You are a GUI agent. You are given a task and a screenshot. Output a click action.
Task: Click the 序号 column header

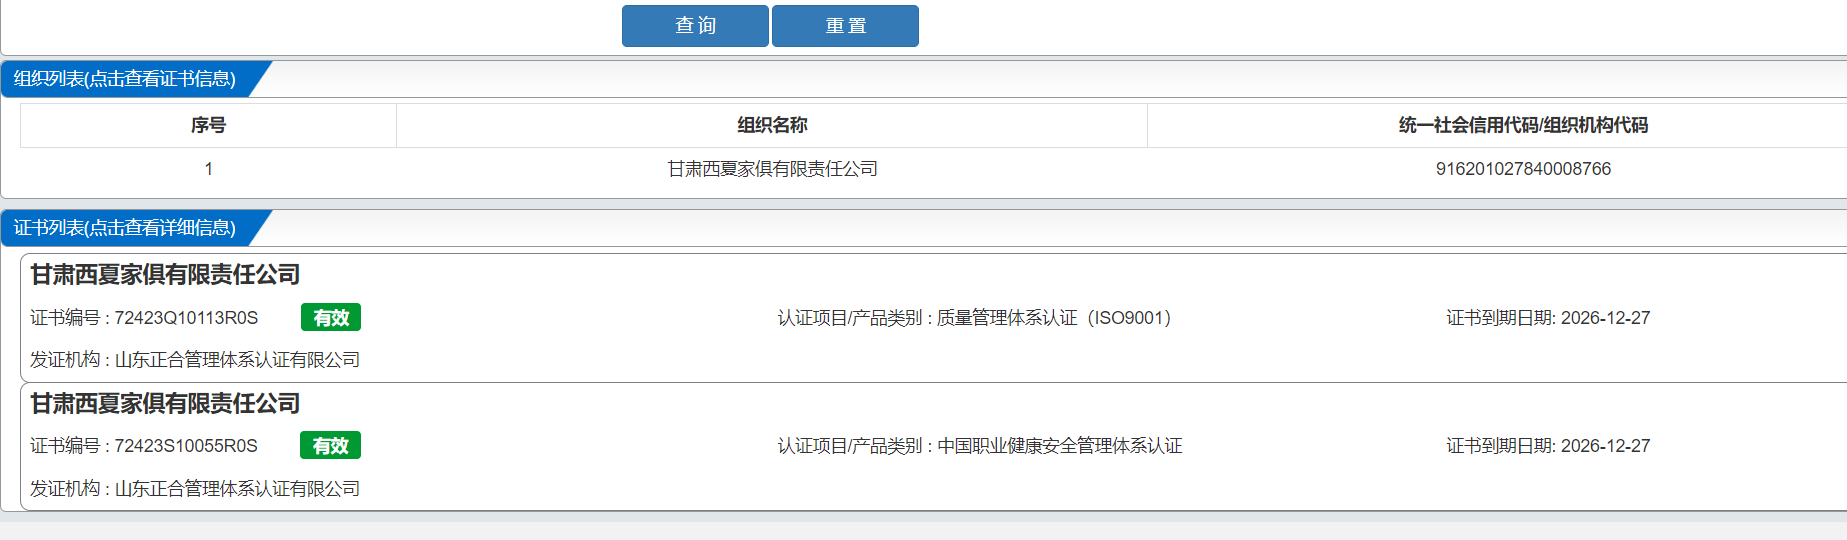point(208,125)
